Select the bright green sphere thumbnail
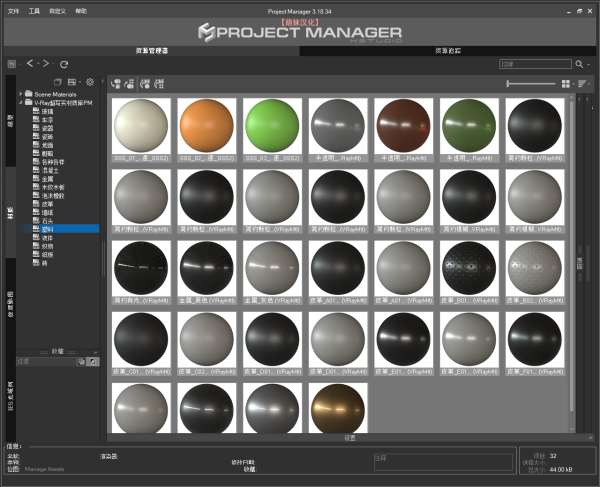600x487 pixels. coord(272,126)
